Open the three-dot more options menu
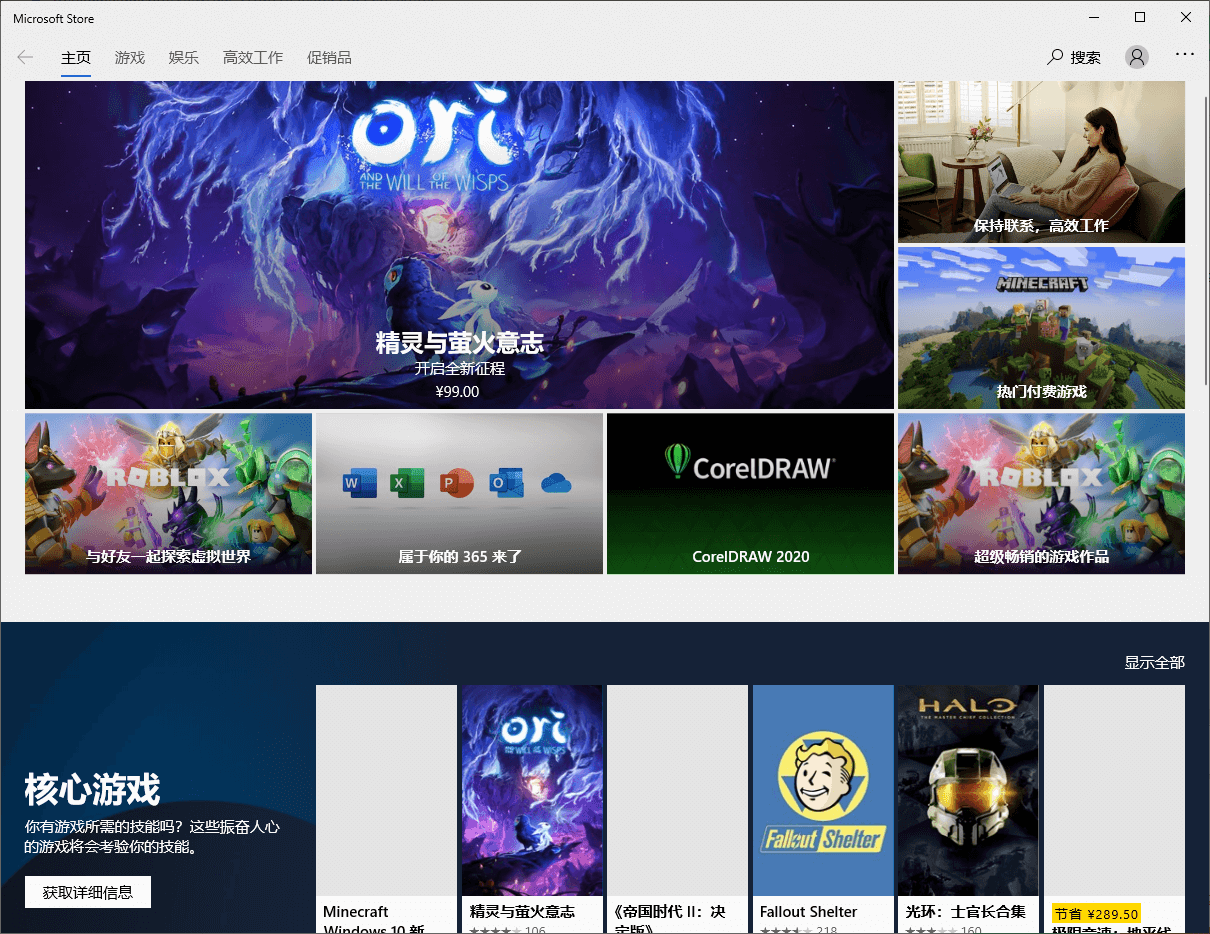This screenshot has width=1210, height=934. tap(1185, 54)
